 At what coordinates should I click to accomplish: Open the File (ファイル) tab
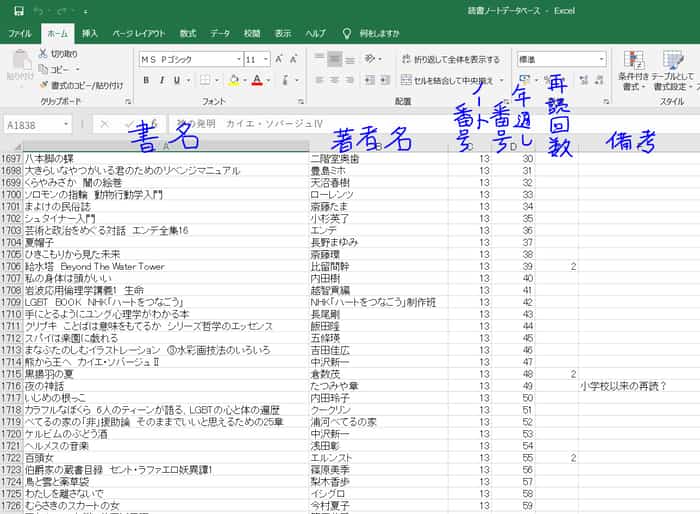[20, 33]
